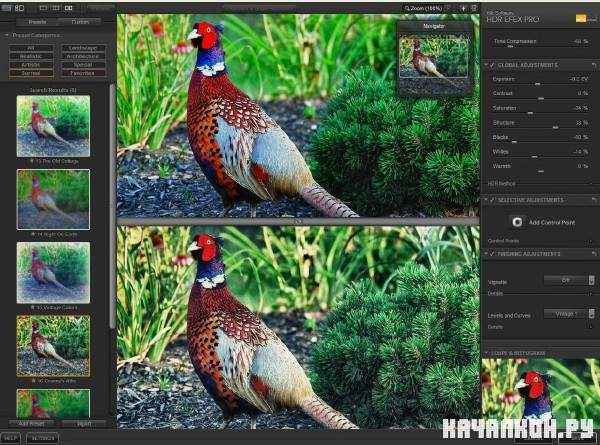Click the Search Results heading
The image size is (600, 445).
[53, 90]
